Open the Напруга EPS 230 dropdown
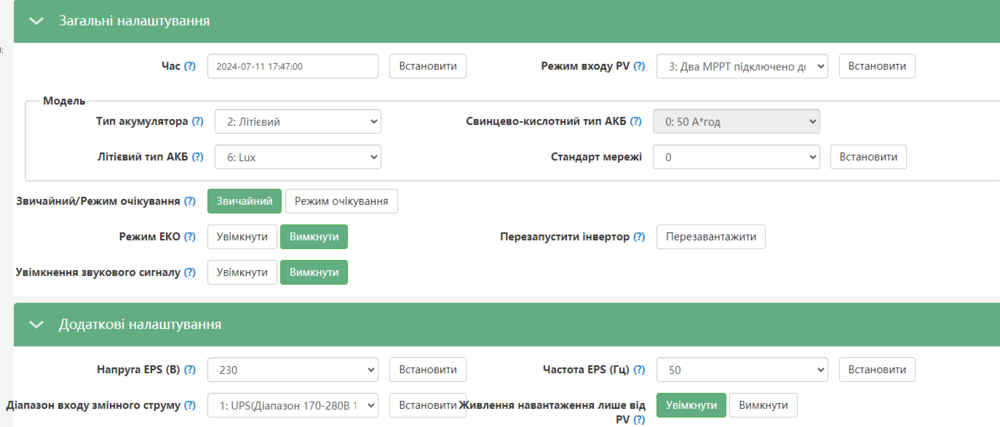The height and width of the screenshot is (427, 1000). click(293, 370)
